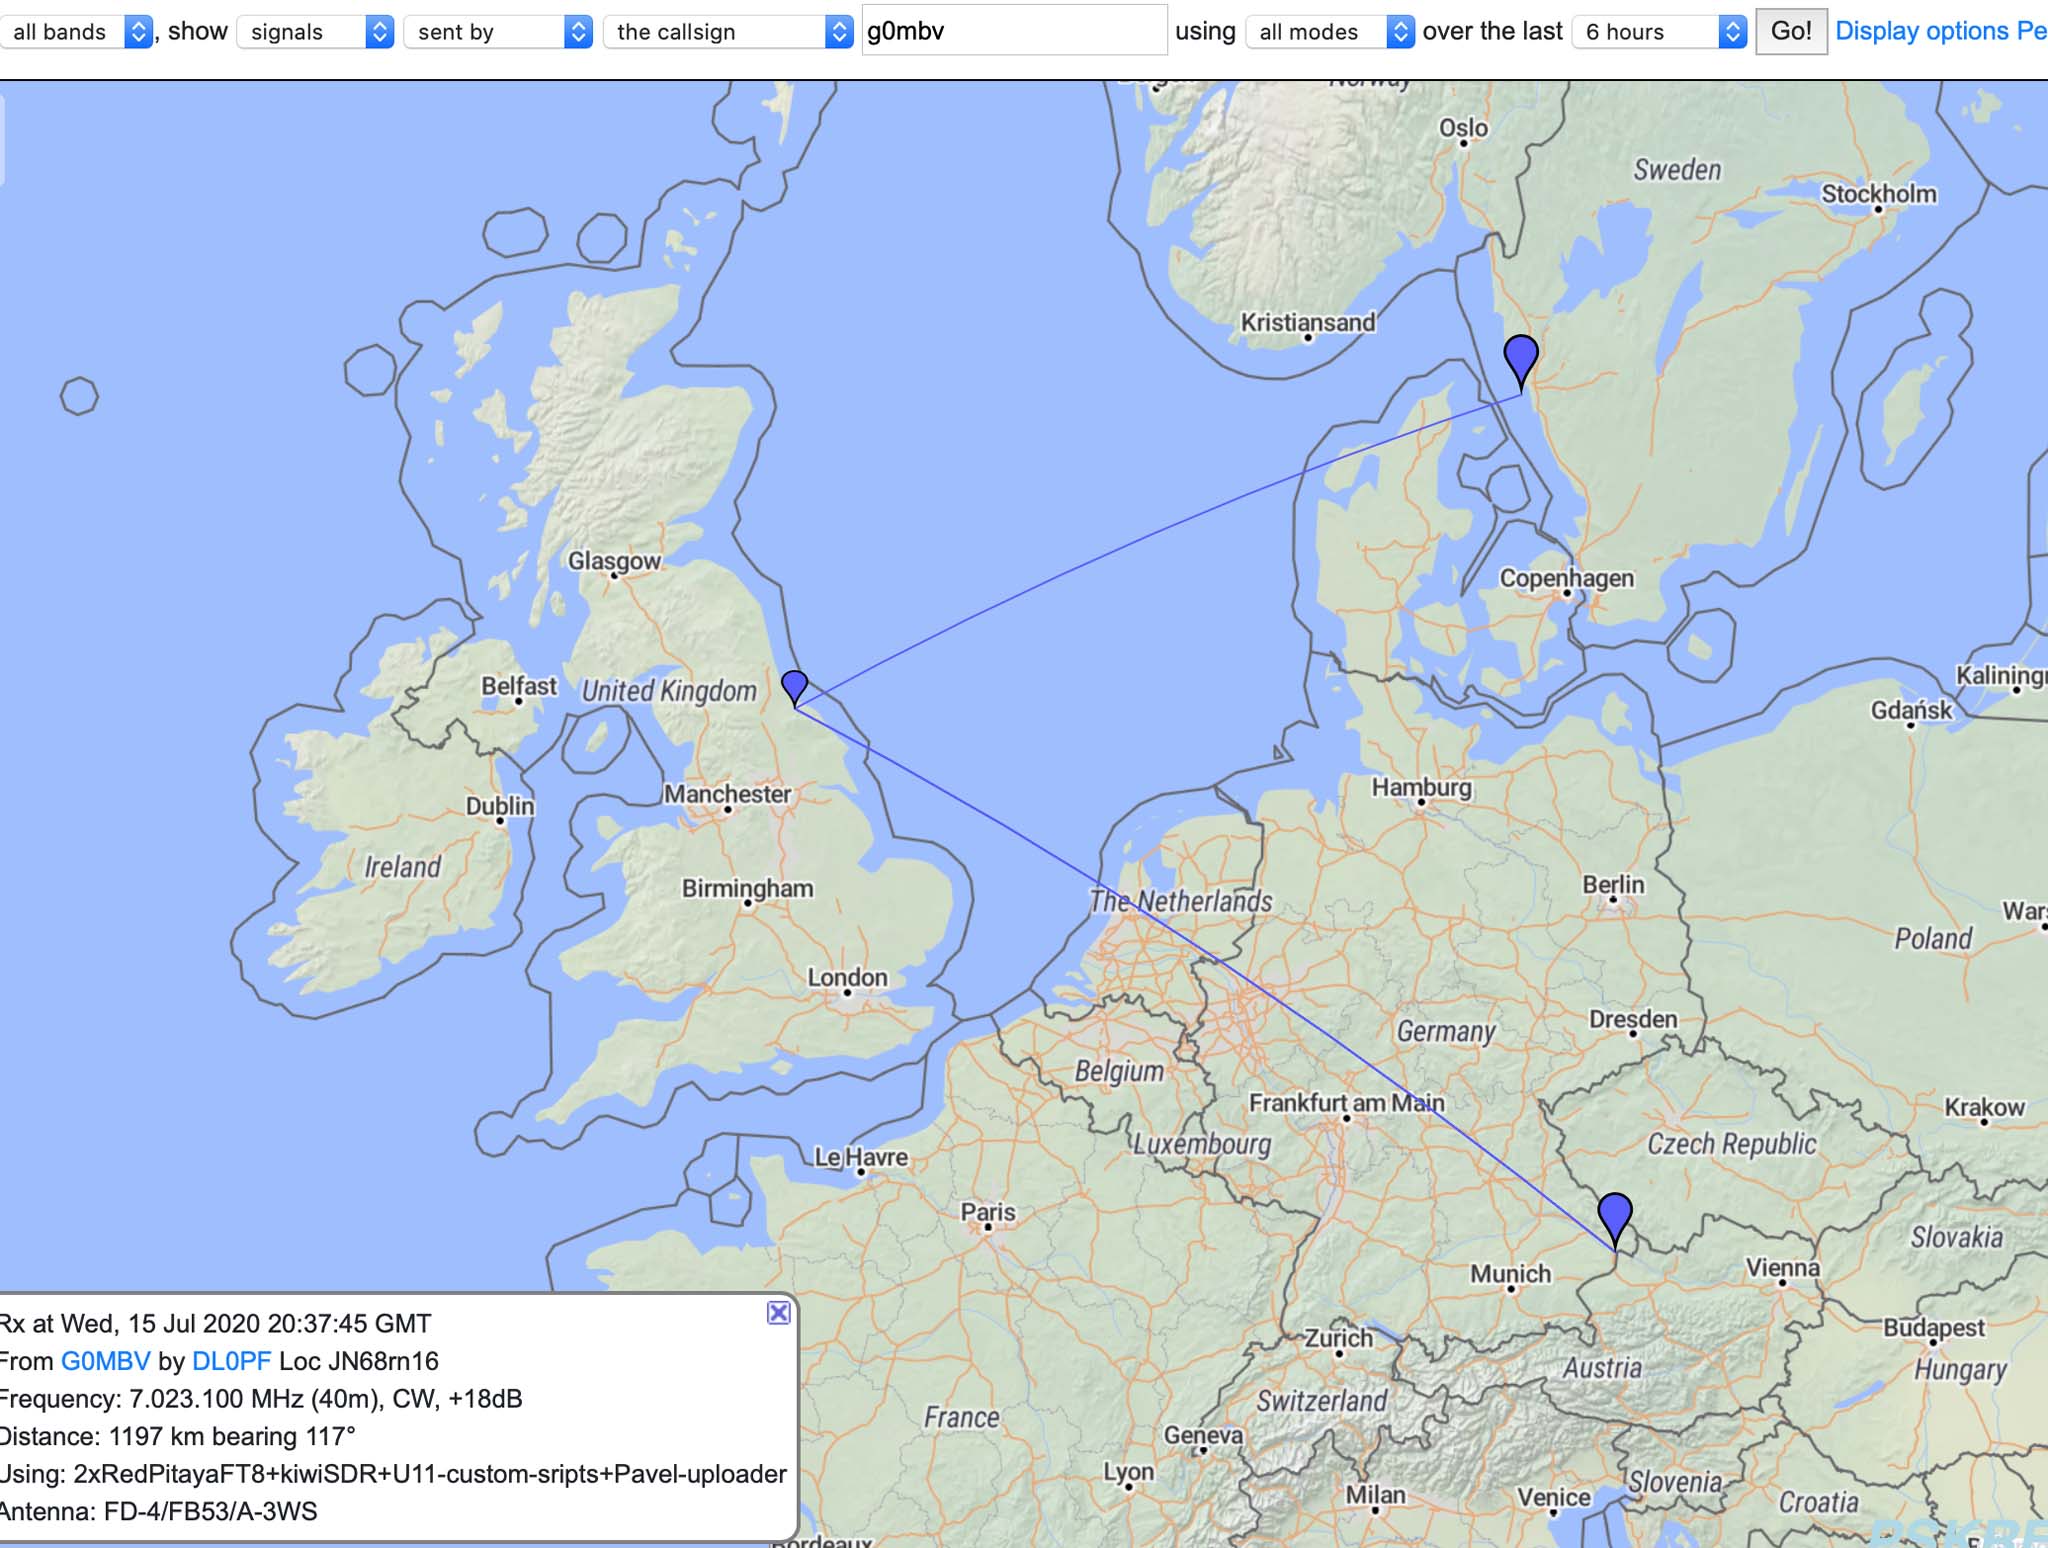This screenshot has width=2048, height=1548.
Task: Click the DL0PF receiver marker near Austria
Action: tap(1614, 1214)
